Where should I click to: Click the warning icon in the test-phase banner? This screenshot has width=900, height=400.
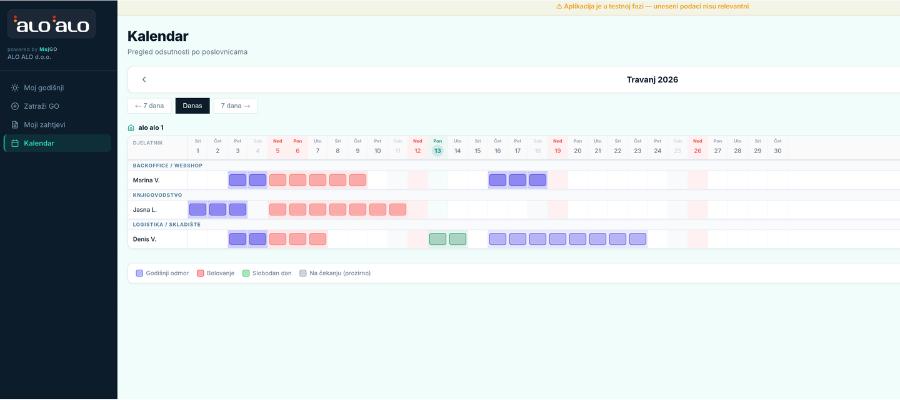(559, 6)
